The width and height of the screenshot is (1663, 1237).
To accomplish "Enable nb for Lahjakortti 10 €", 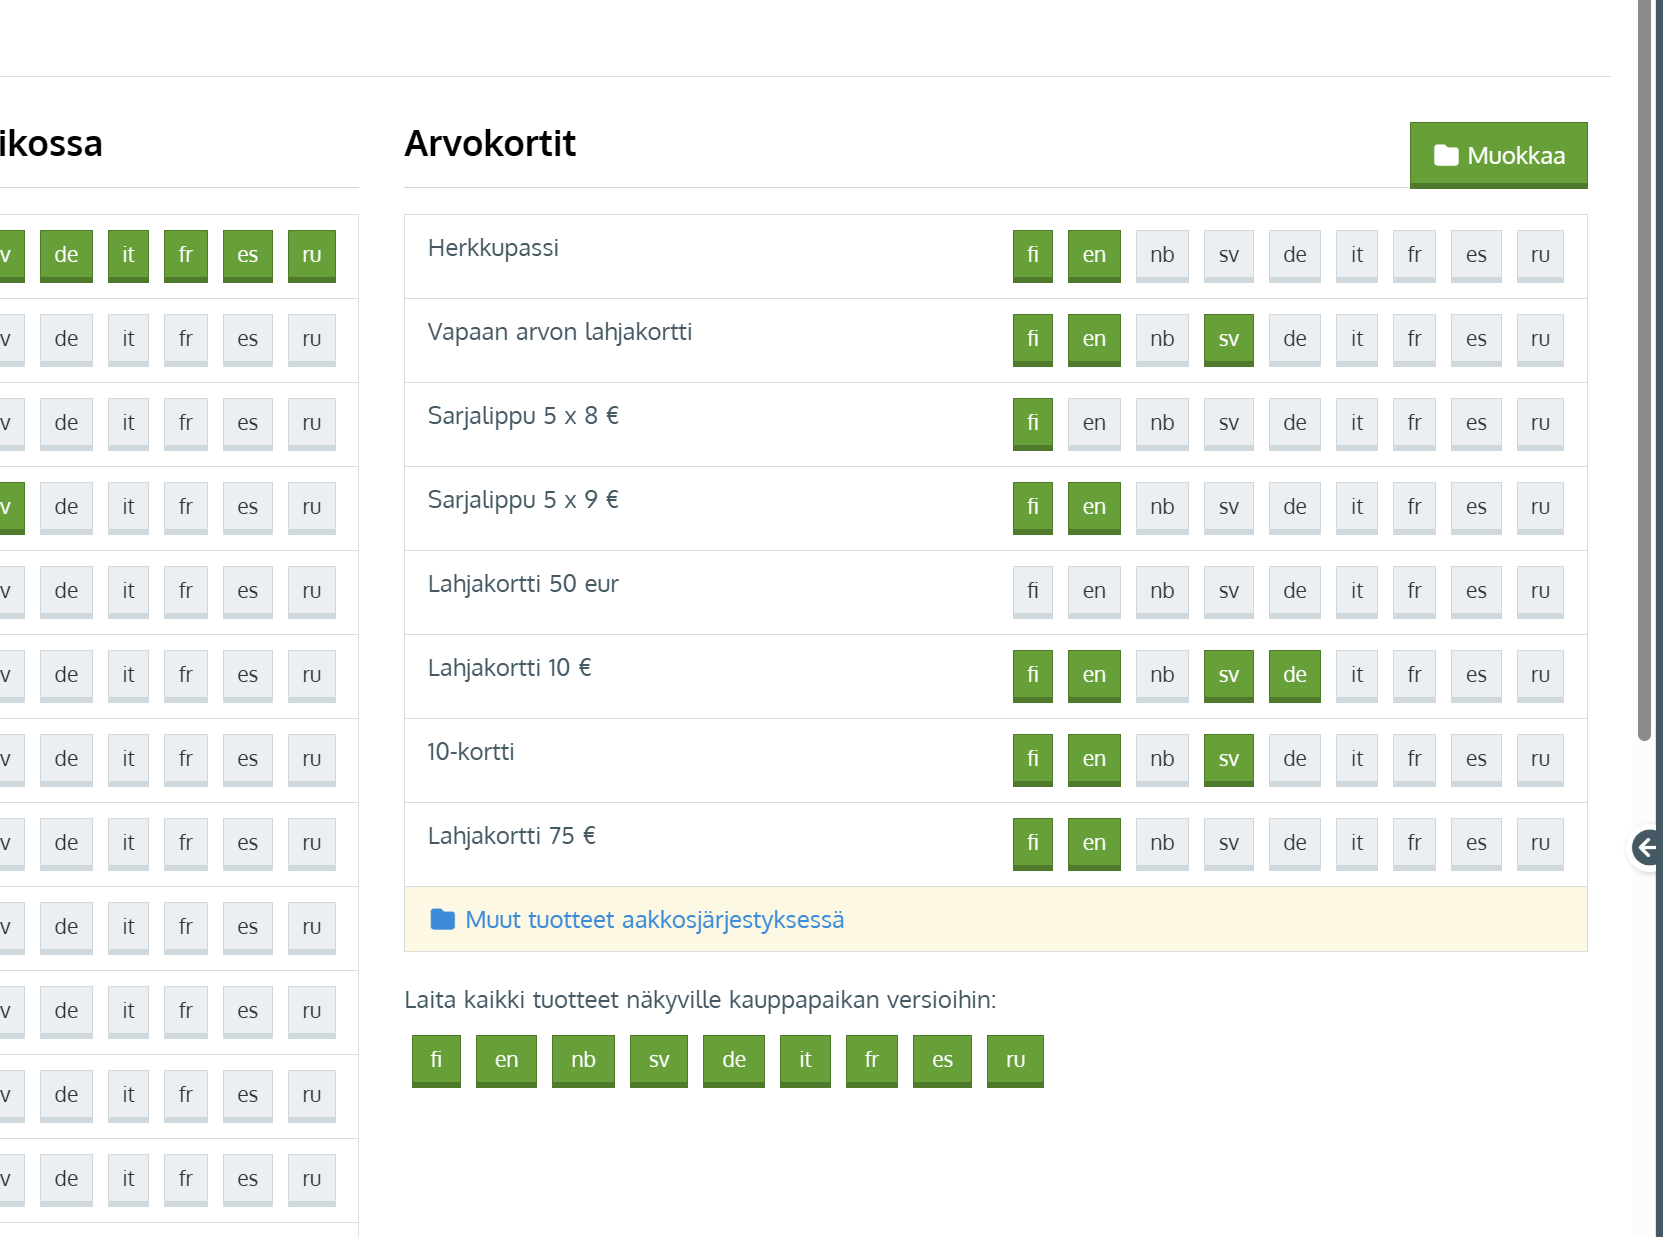I will [1162, 676].
